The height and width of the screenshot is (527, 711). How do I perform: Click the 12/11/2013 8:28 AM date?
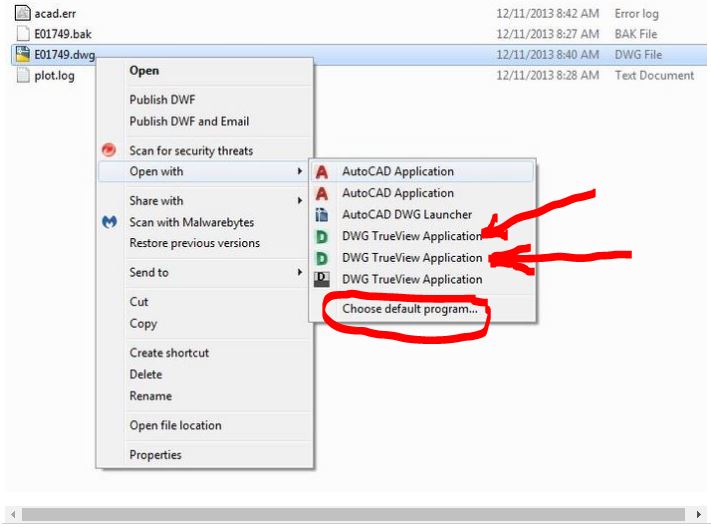coord(547,75)
